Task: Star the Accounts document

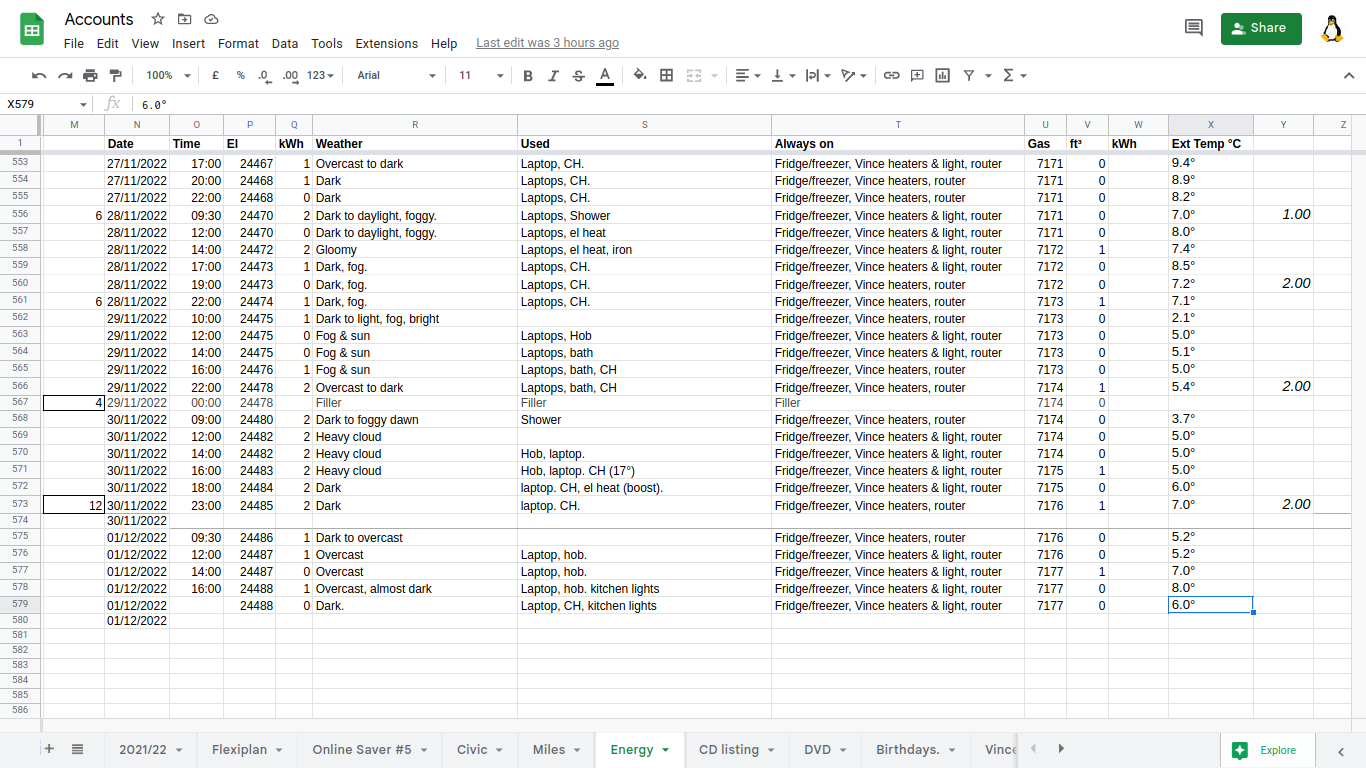Action: point(158,19)
